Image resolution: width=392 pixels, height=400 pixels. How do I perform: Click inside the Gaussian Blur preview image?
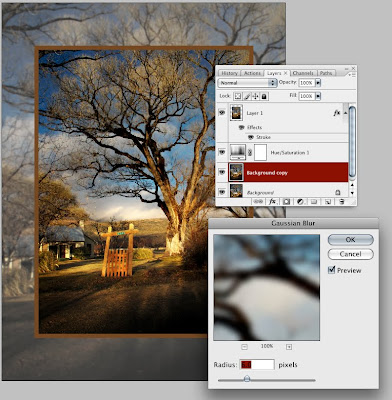[266, 287]
